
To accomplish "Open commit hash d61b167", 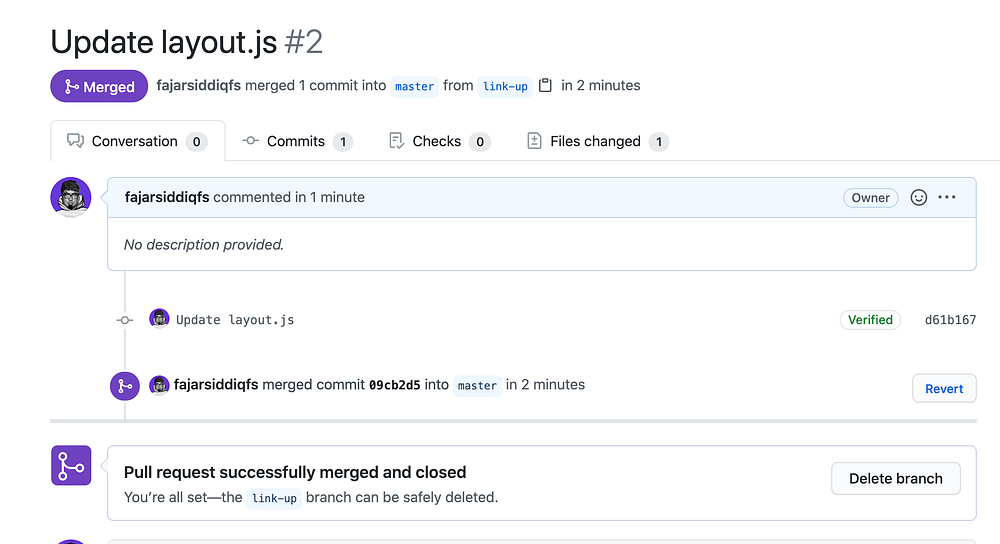I will (950, 320).
